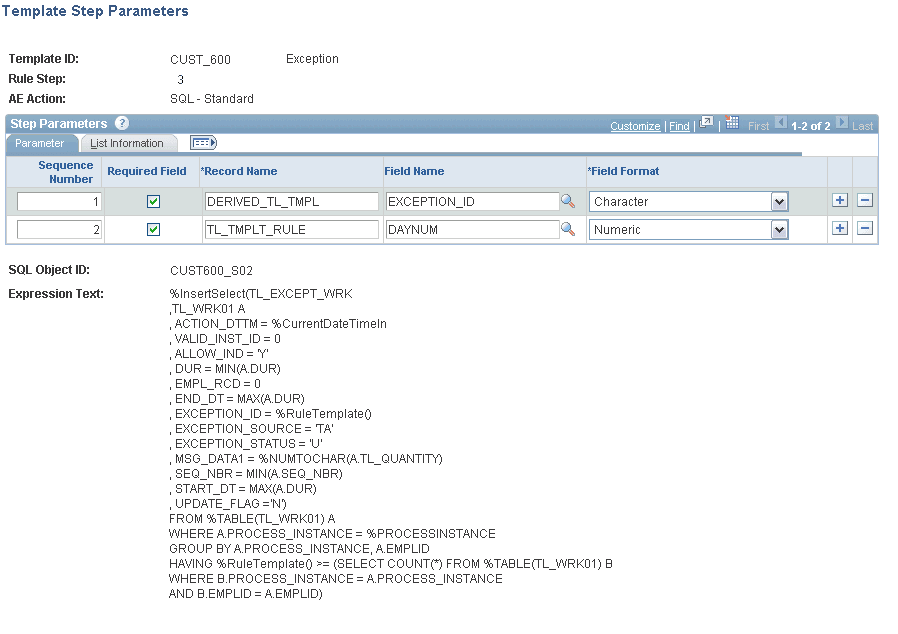Click the Customize link
Image resolution: width=898 pixels, height=634 pixels.
pos(635,126)
